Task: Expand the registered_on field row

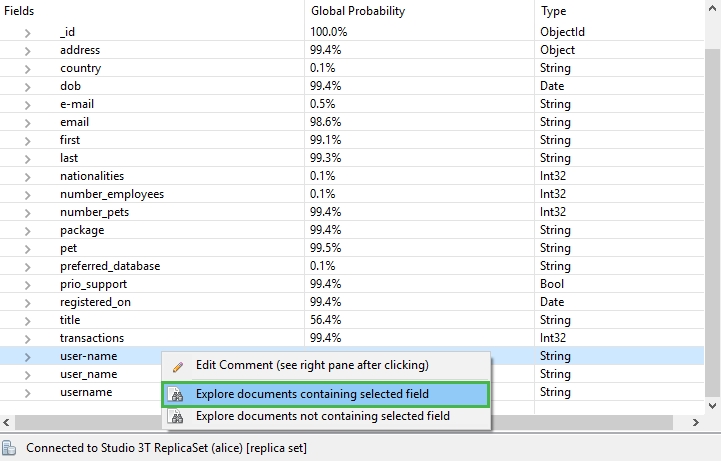Action: coord(28,303)
